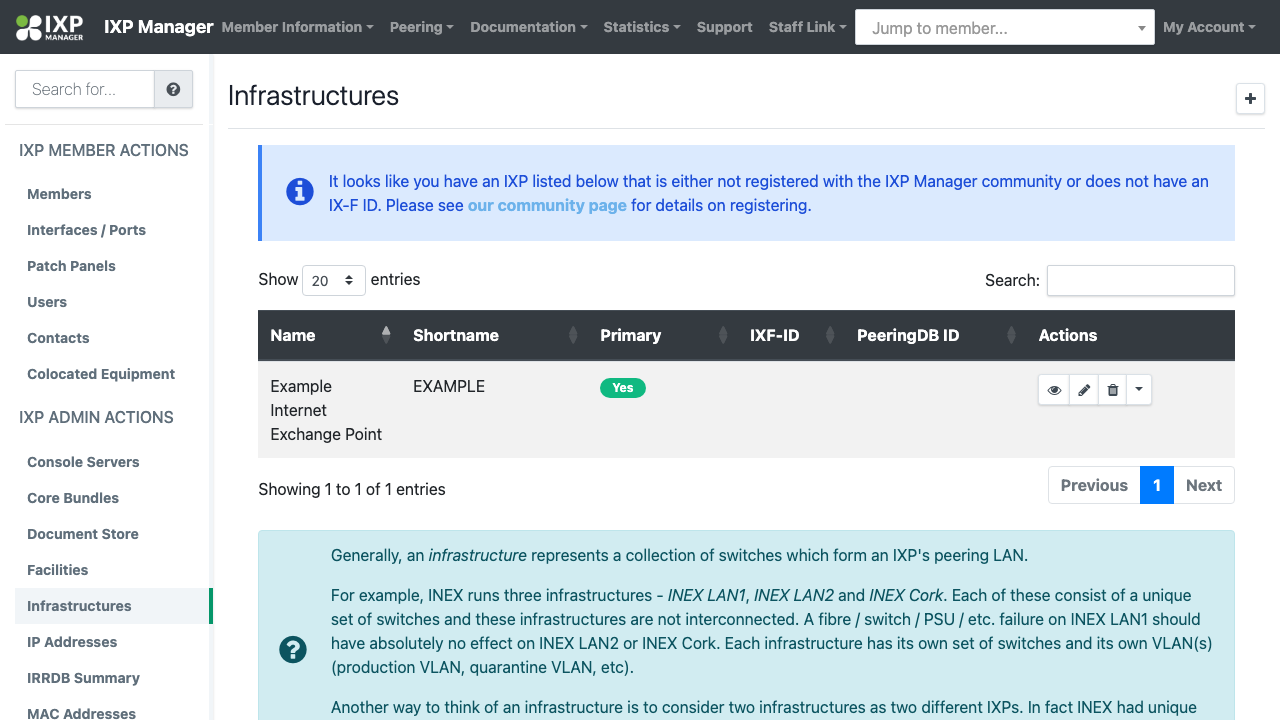This screenshot has height=720, width=1280.
Task: Open Interfaces / Ports in sidebar
Action: 86,230
